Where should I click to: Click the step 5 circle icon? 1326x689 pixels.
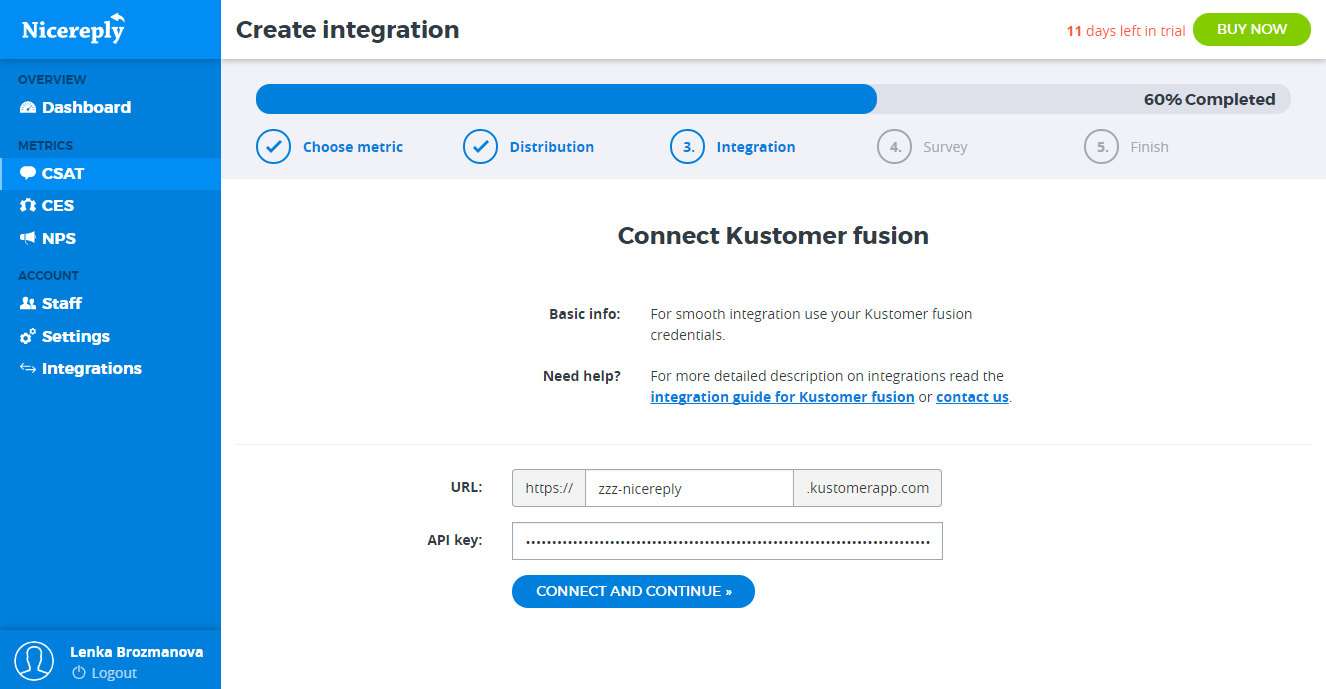pos(1101,146)
